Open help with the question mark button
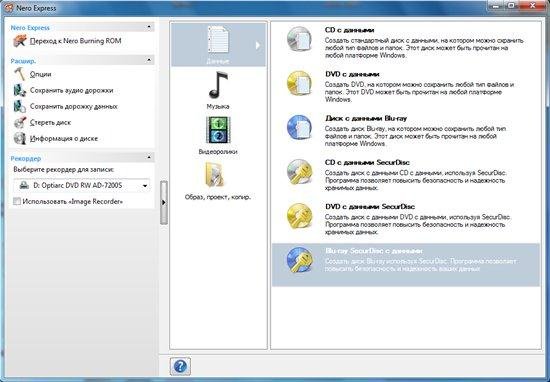 pos(180,366)
